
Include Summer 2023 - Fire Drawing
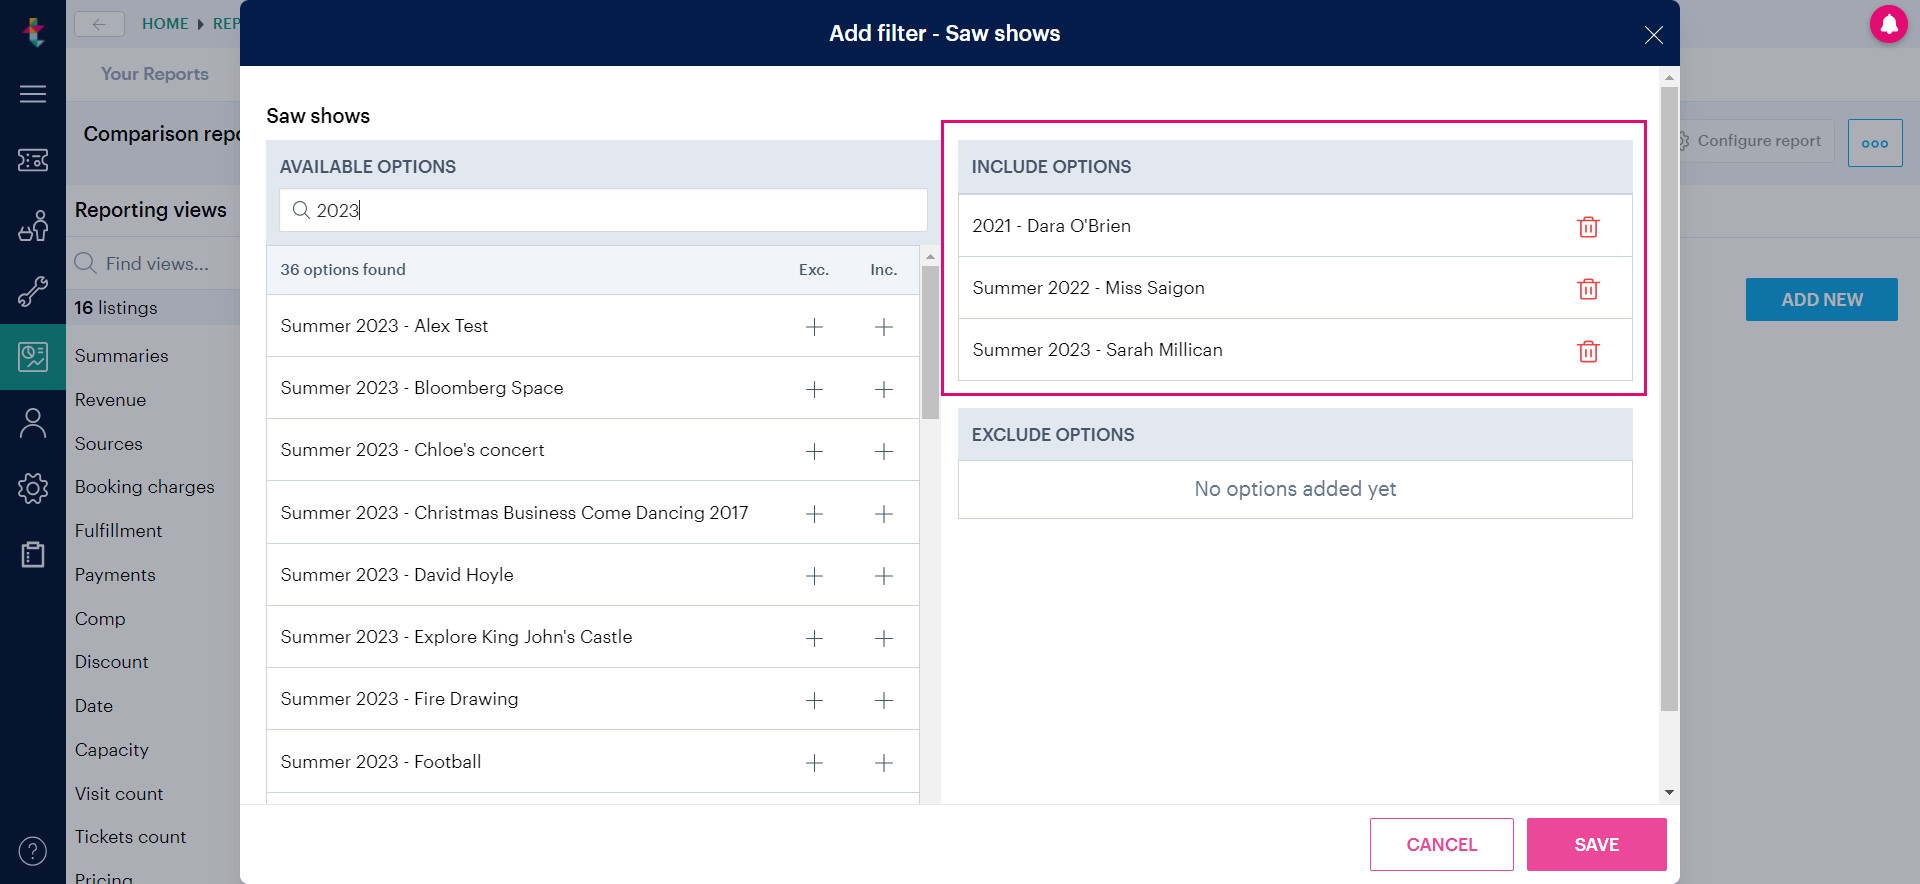pos(884,700)
